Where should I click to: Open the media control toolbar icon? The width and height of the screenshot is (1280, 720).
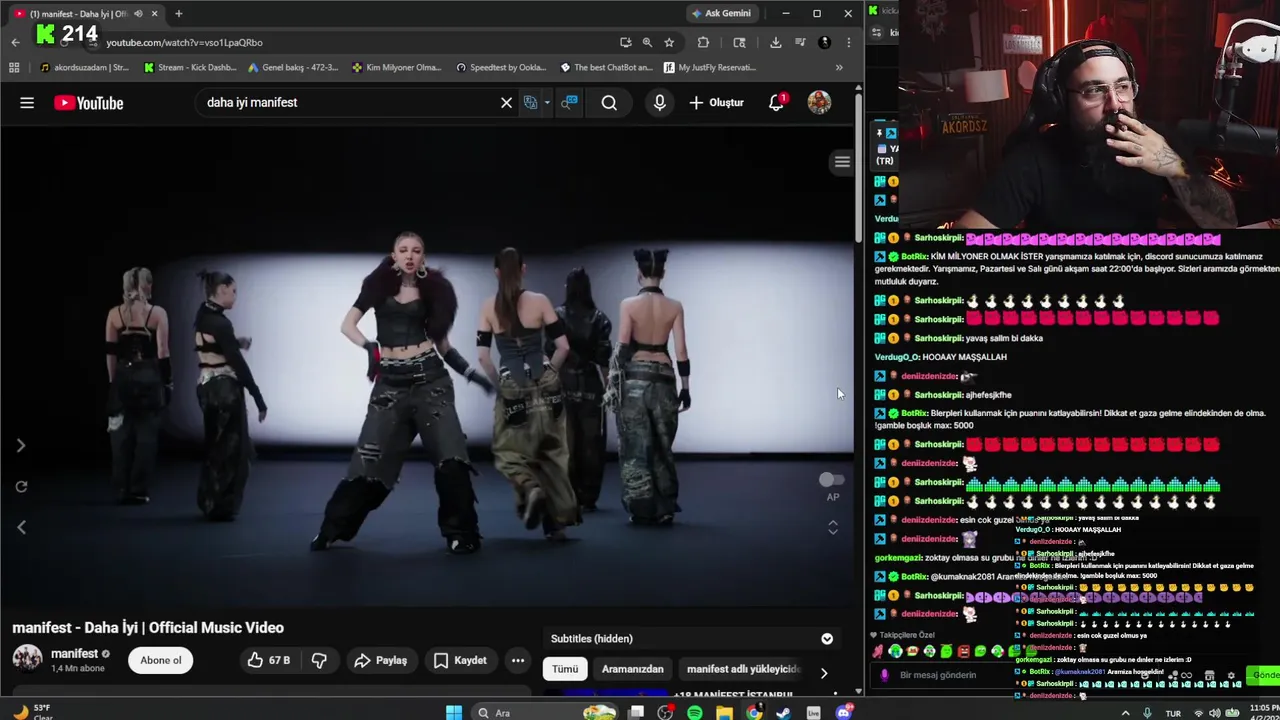[799, 42]
